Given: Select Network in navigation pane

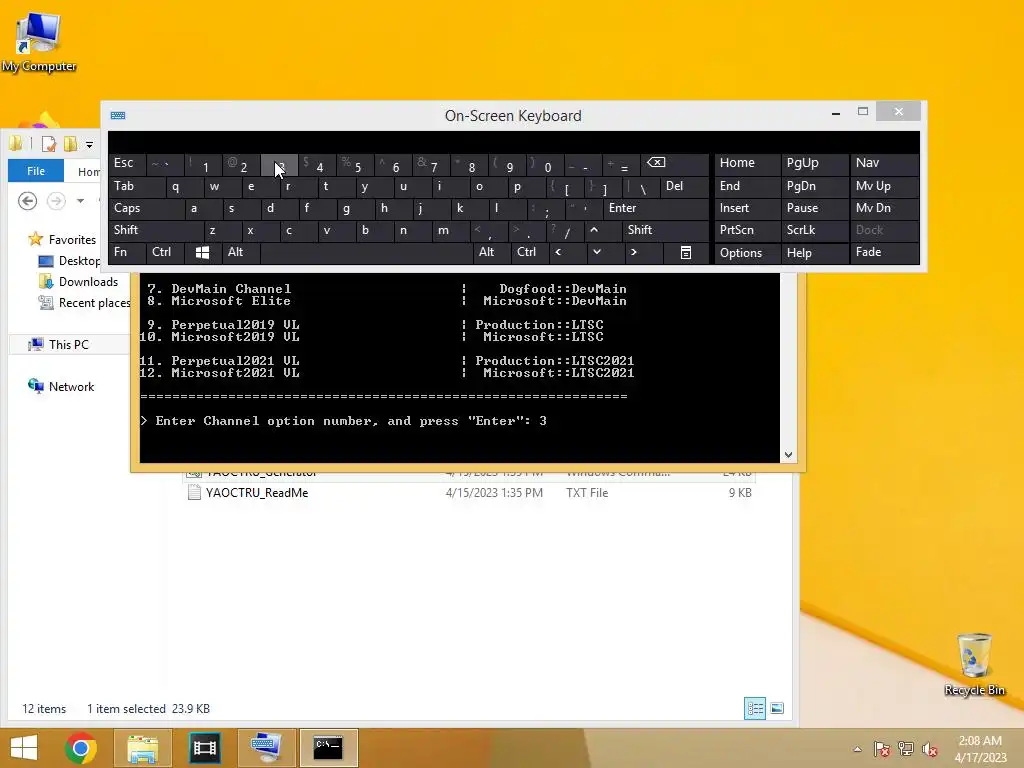Looking at the screenshot, I should click(x=61, y=387).
